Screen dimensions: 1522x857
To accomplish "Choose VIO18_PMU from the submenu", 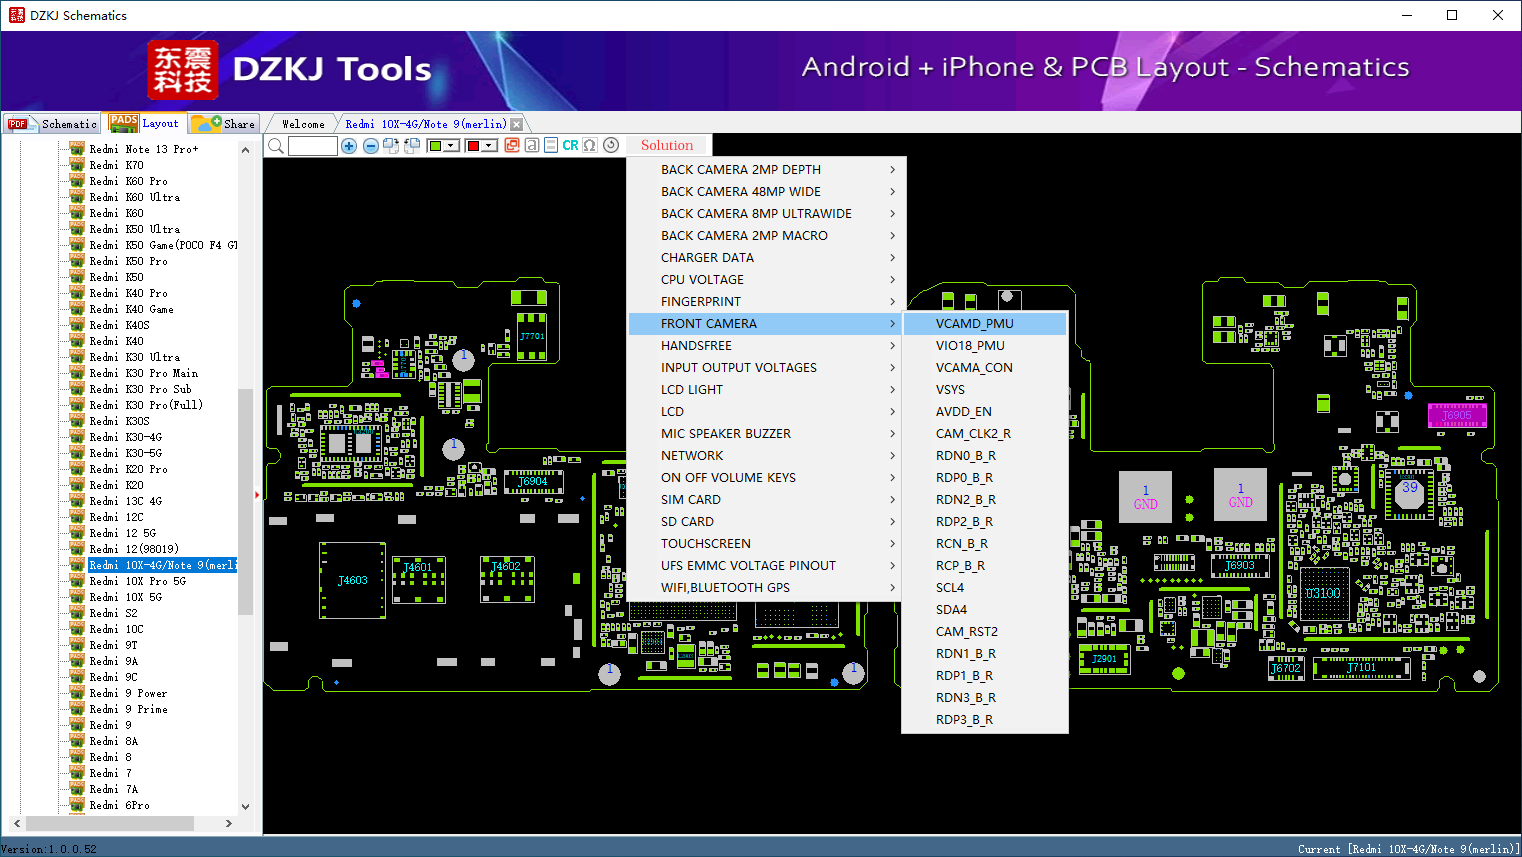I will (x=985, y=346).
